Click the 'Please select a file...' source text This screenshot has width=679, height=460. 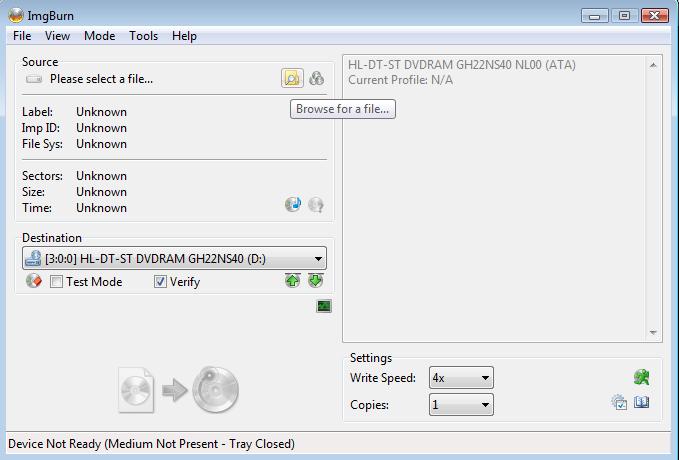[101, 79]
